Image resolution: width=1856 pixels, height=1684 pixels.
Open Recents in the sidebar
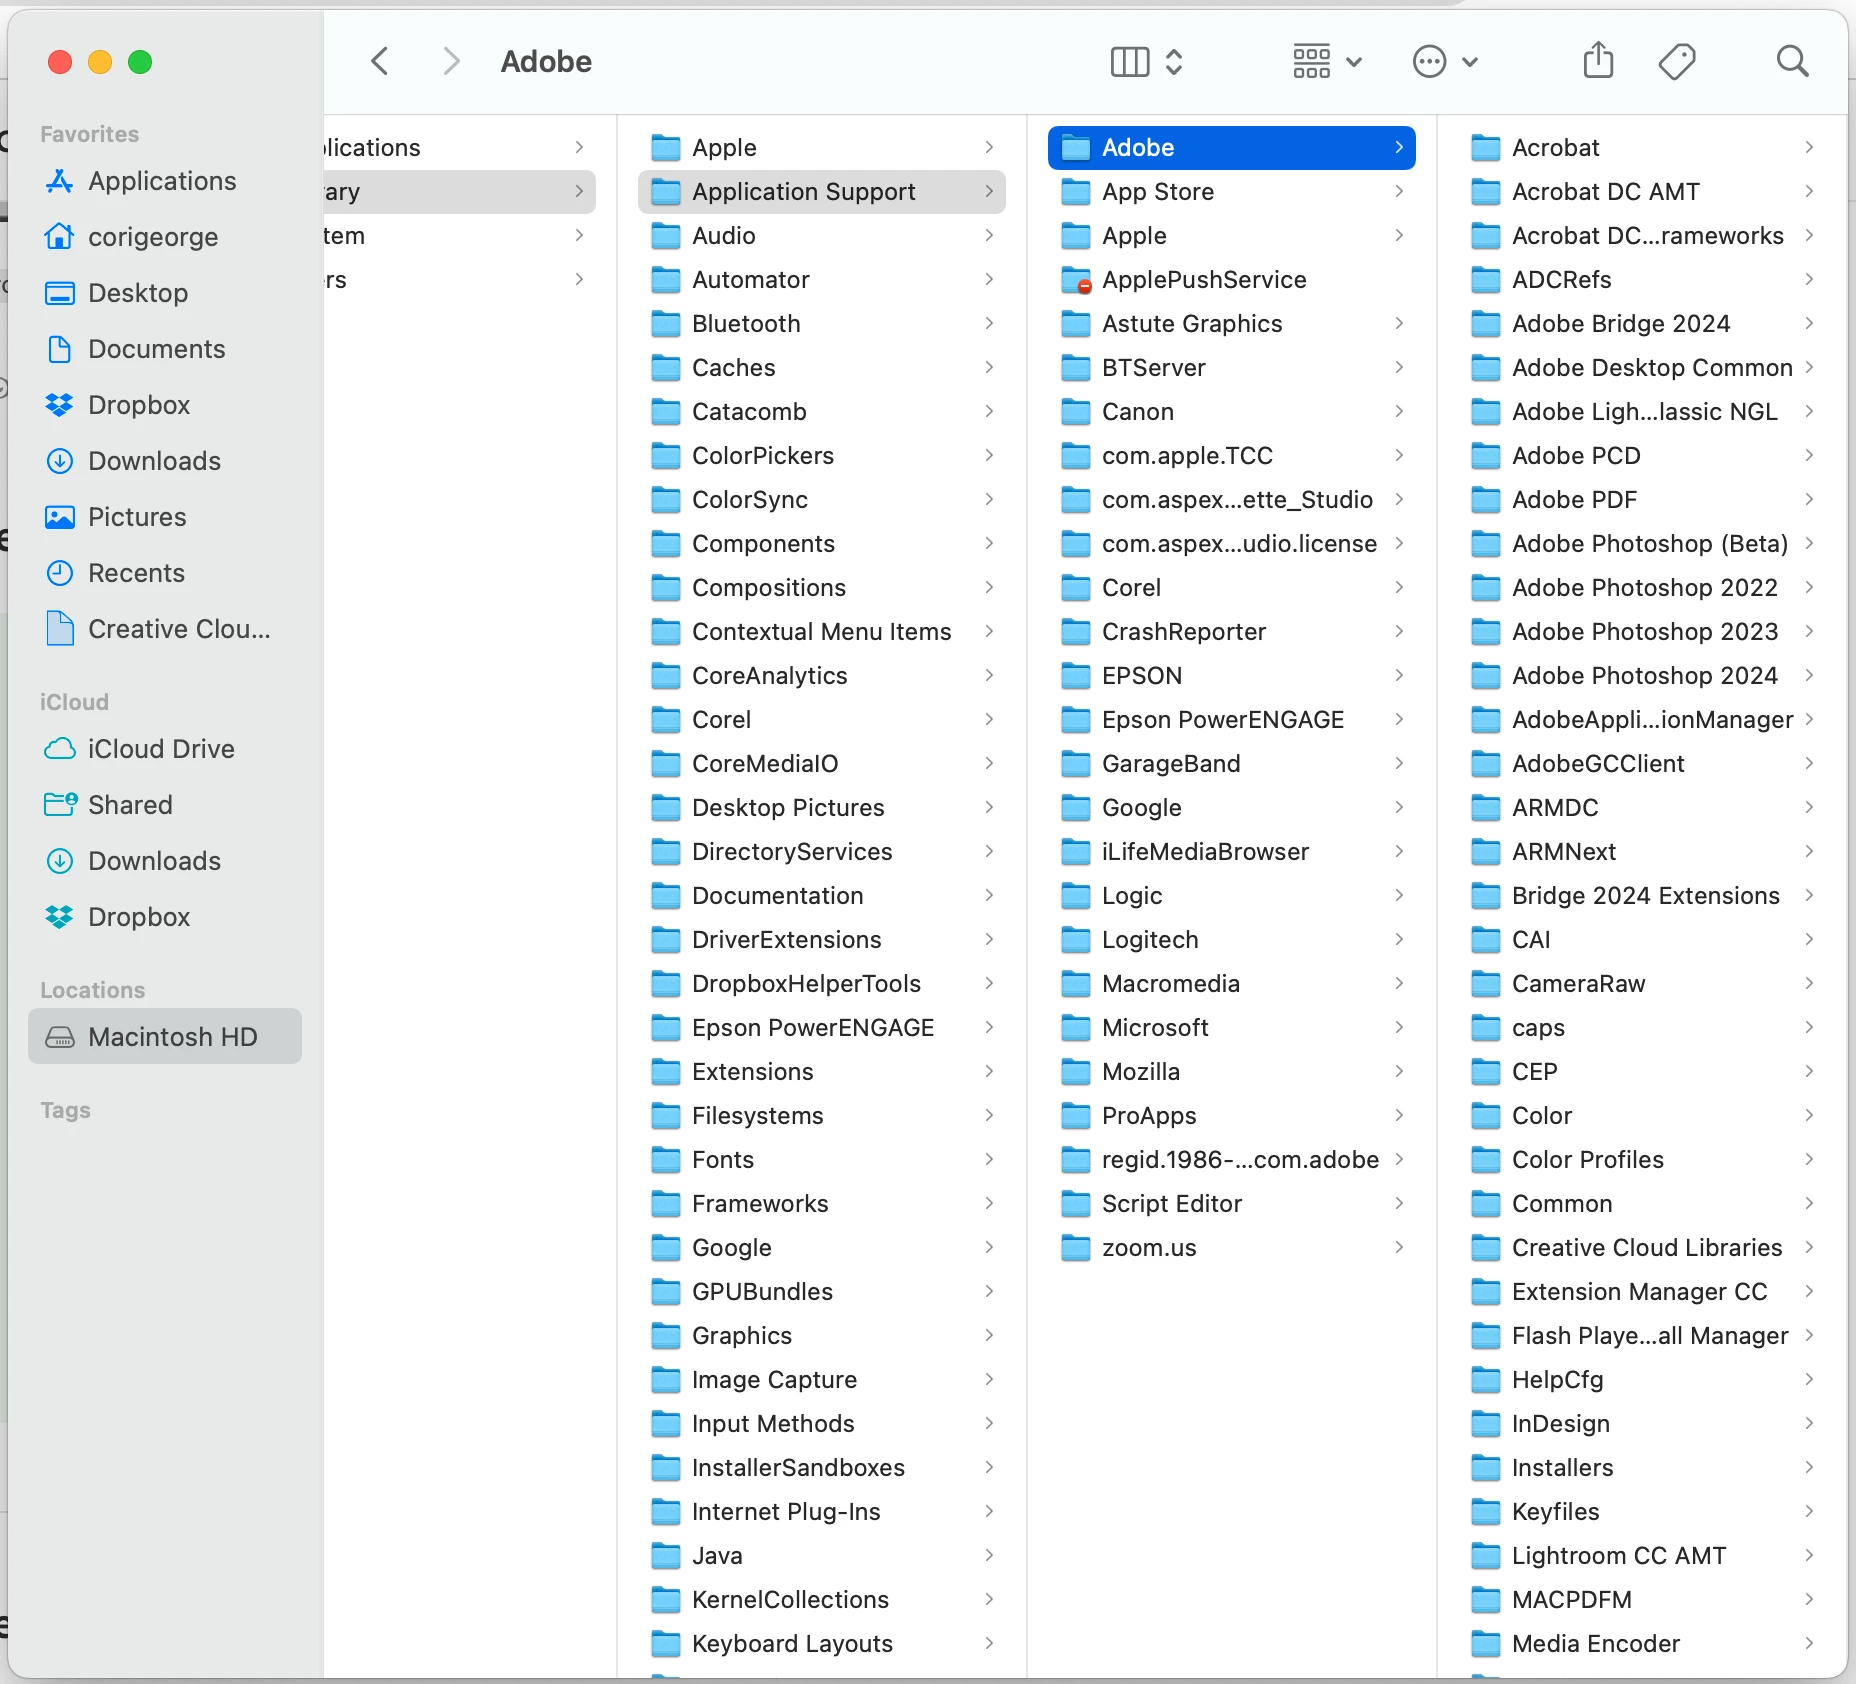[x=165, y=573]
